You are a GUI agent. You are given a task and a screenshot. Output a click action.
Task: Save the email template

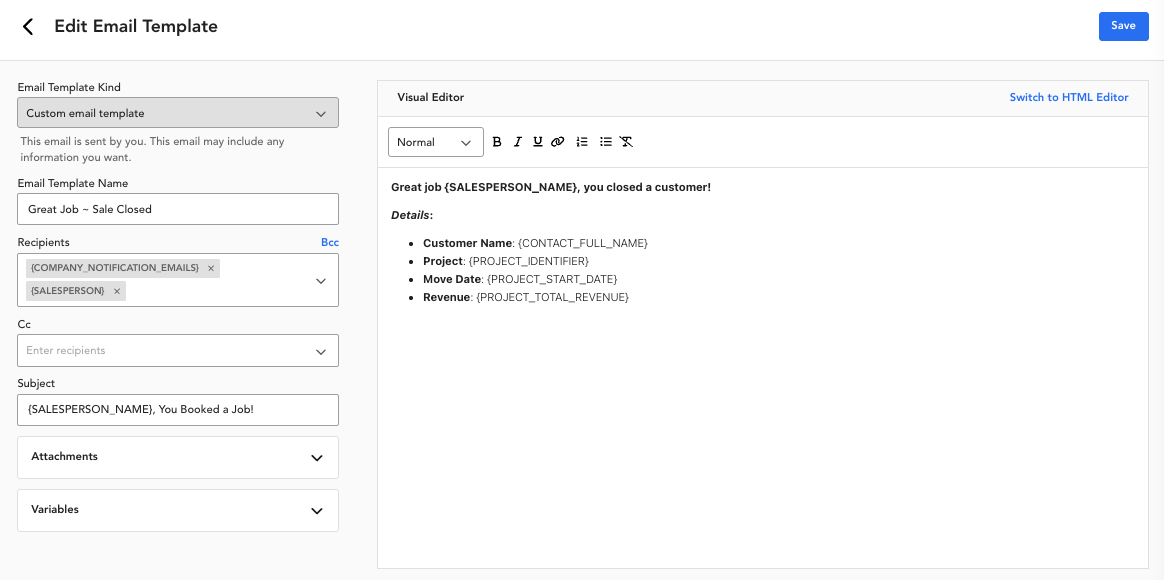point(1123,26)
